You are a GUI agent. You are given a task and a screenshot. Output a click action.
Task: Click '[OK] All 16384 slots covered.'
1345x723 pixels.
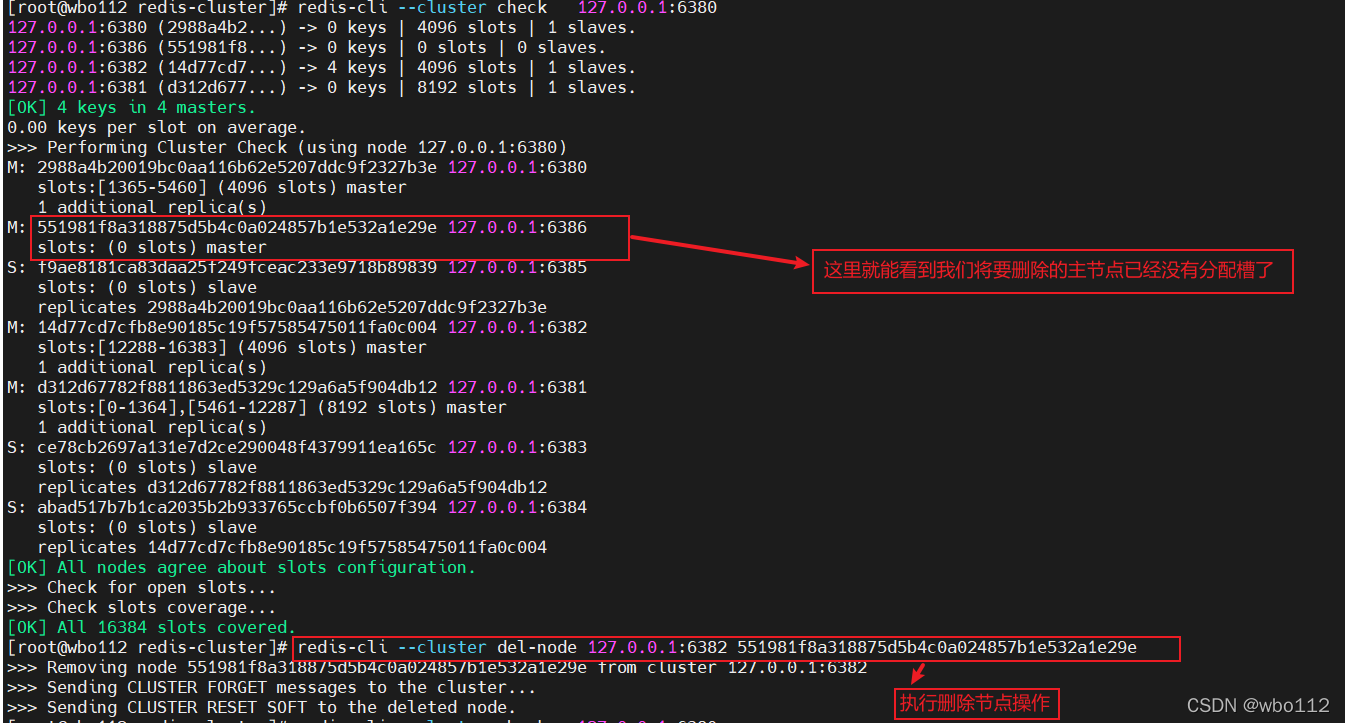tap(151, 627)
